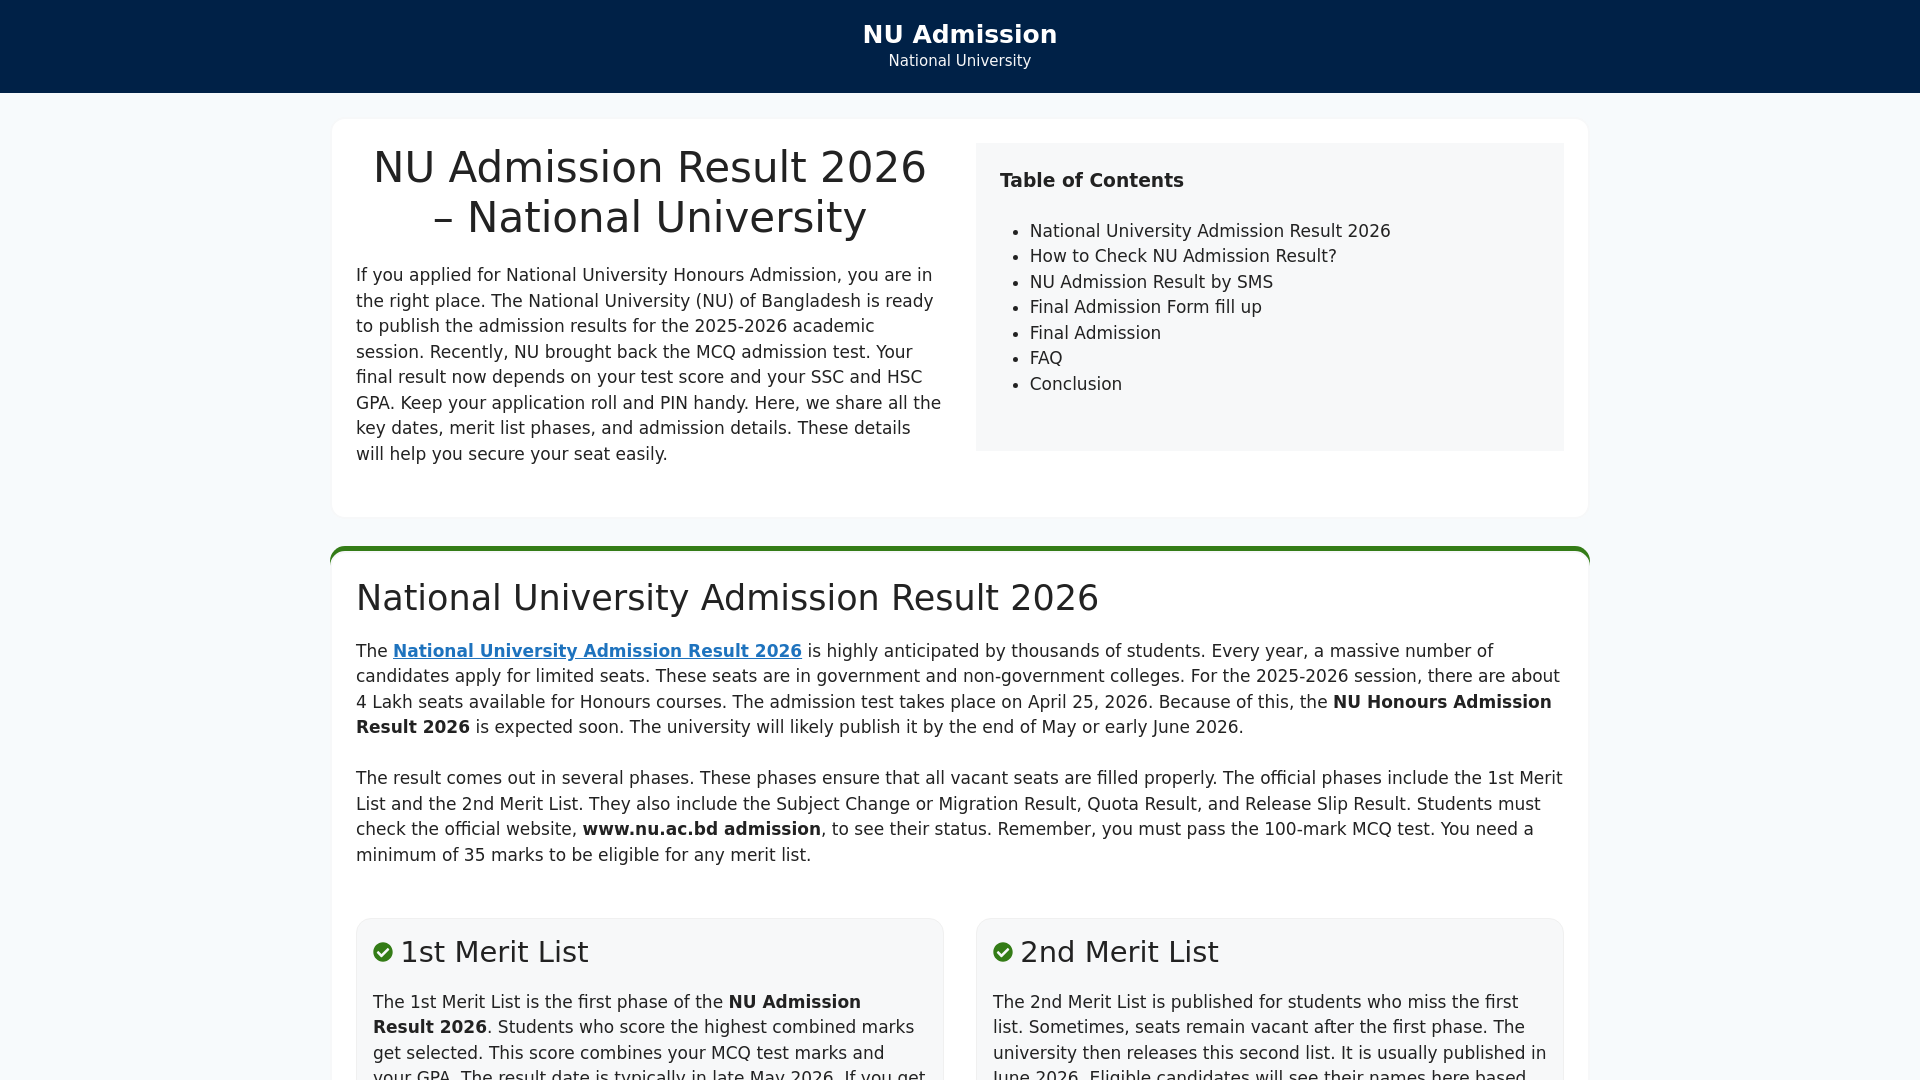Jump to 'NU Admission Result by SMS' section
1920x1080 pixels.
coord(1151,282)
